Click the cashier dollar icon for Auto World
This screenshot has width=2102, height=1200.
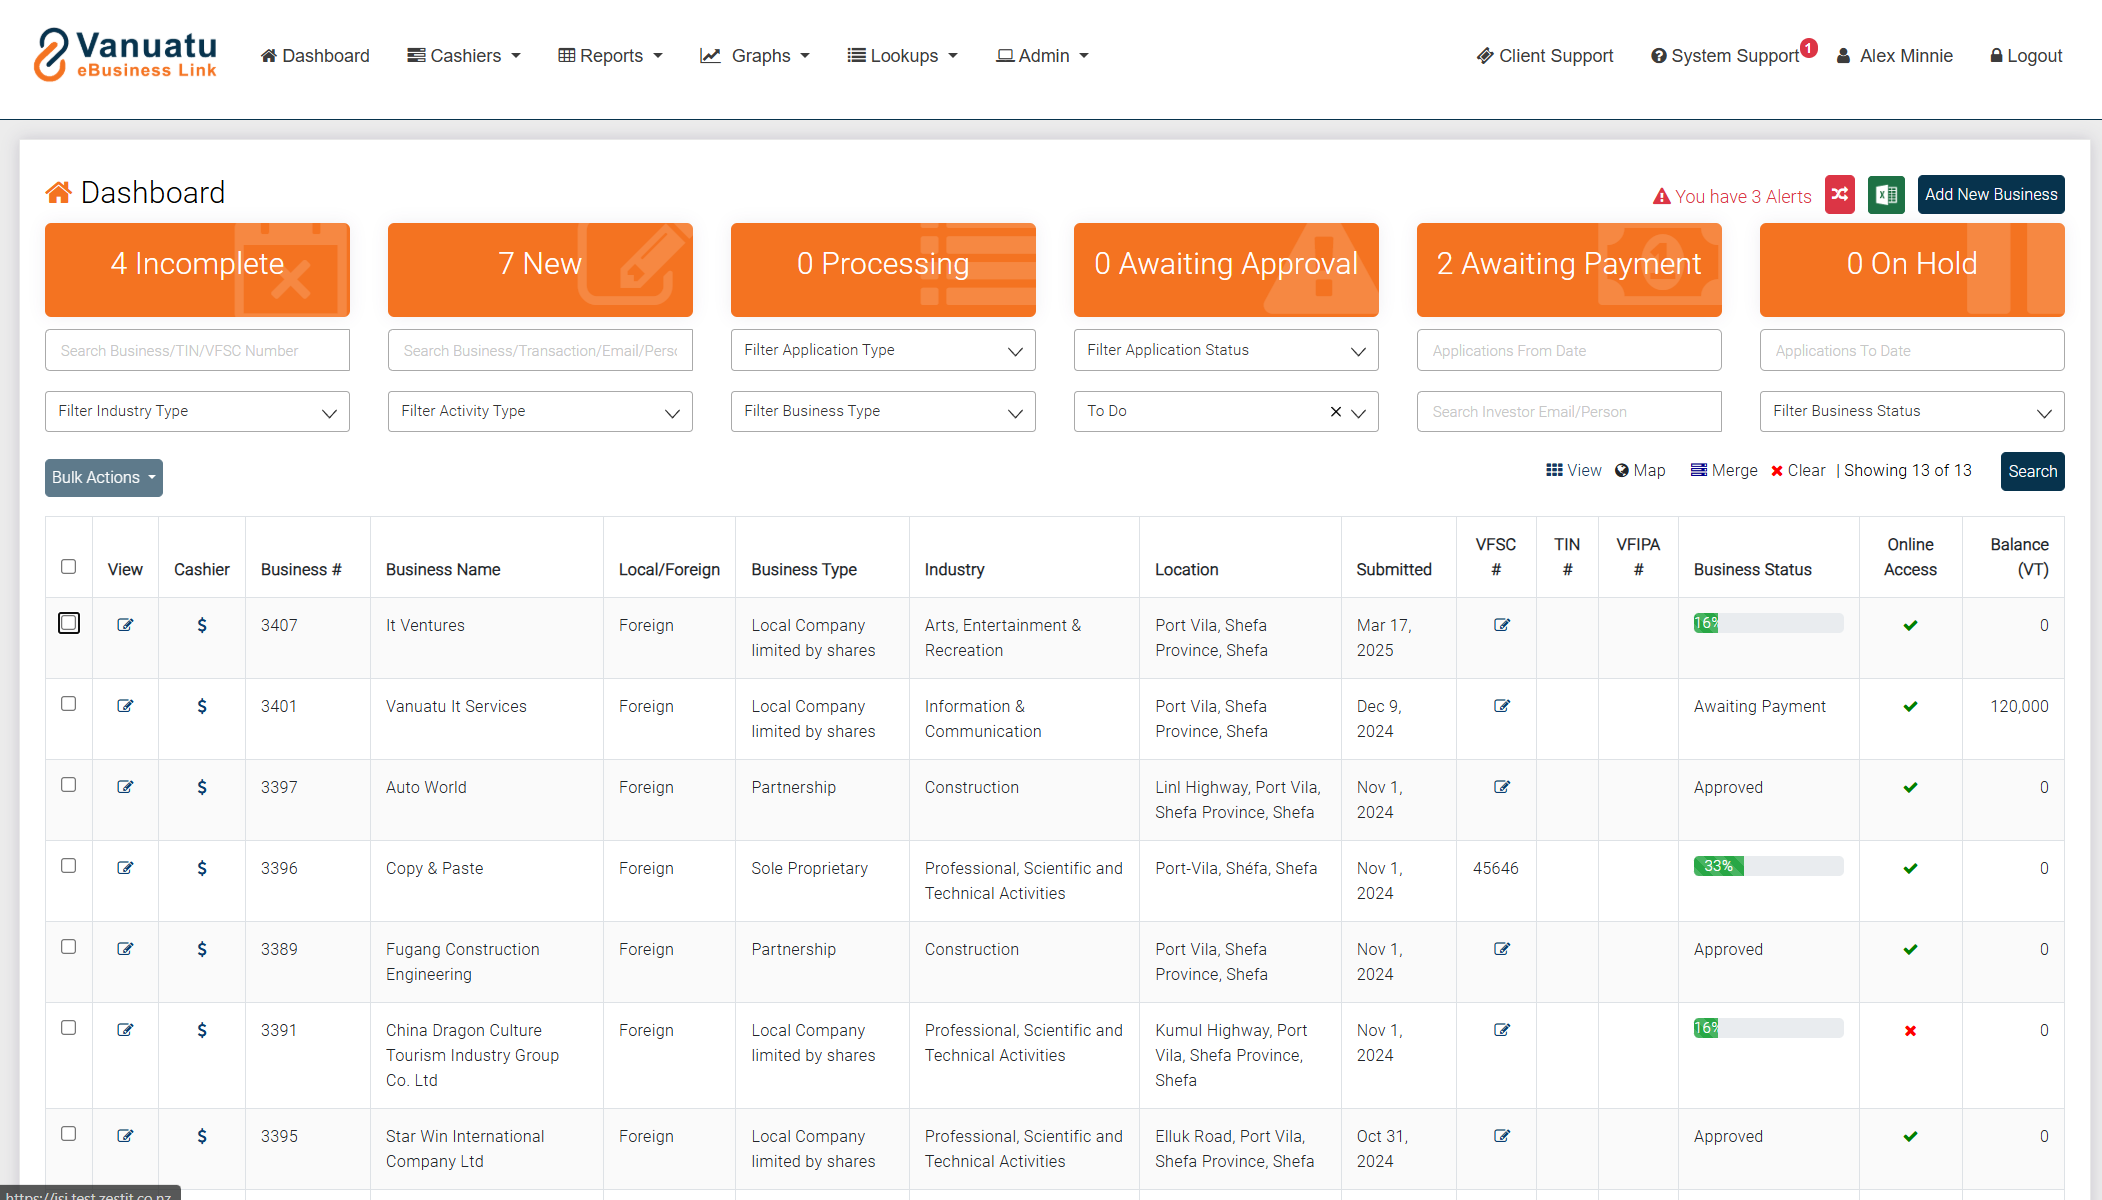point(202,787)
